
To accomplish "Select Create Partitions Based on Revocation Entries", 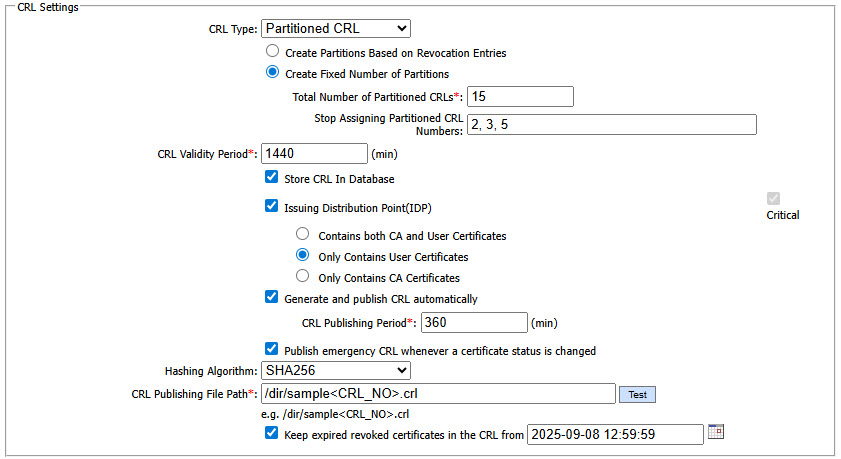I will coord(272,51).
